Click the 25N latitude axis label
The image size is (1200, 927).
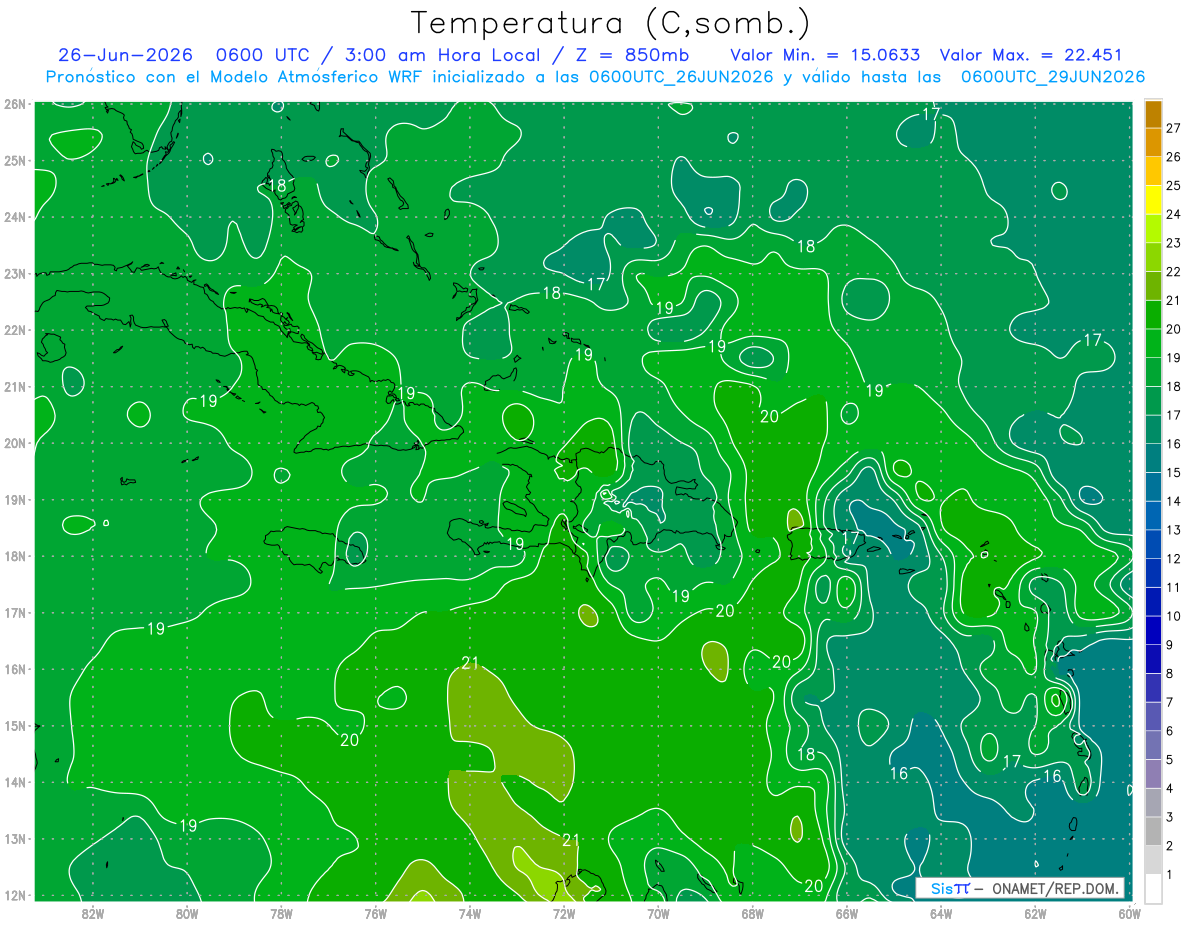point(14,160)
